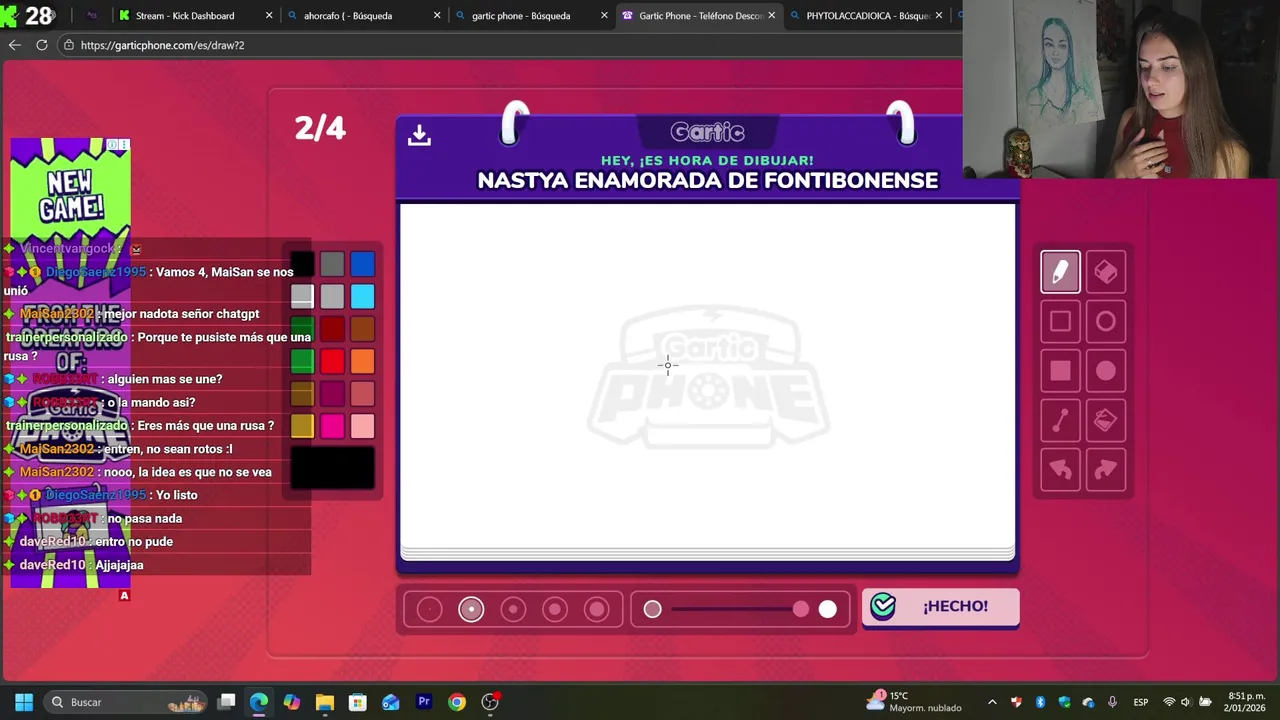Viewport: 1280px width, 720px height.
Task: Download the drawing with the download icon
Action: click(x=419, y=135)
